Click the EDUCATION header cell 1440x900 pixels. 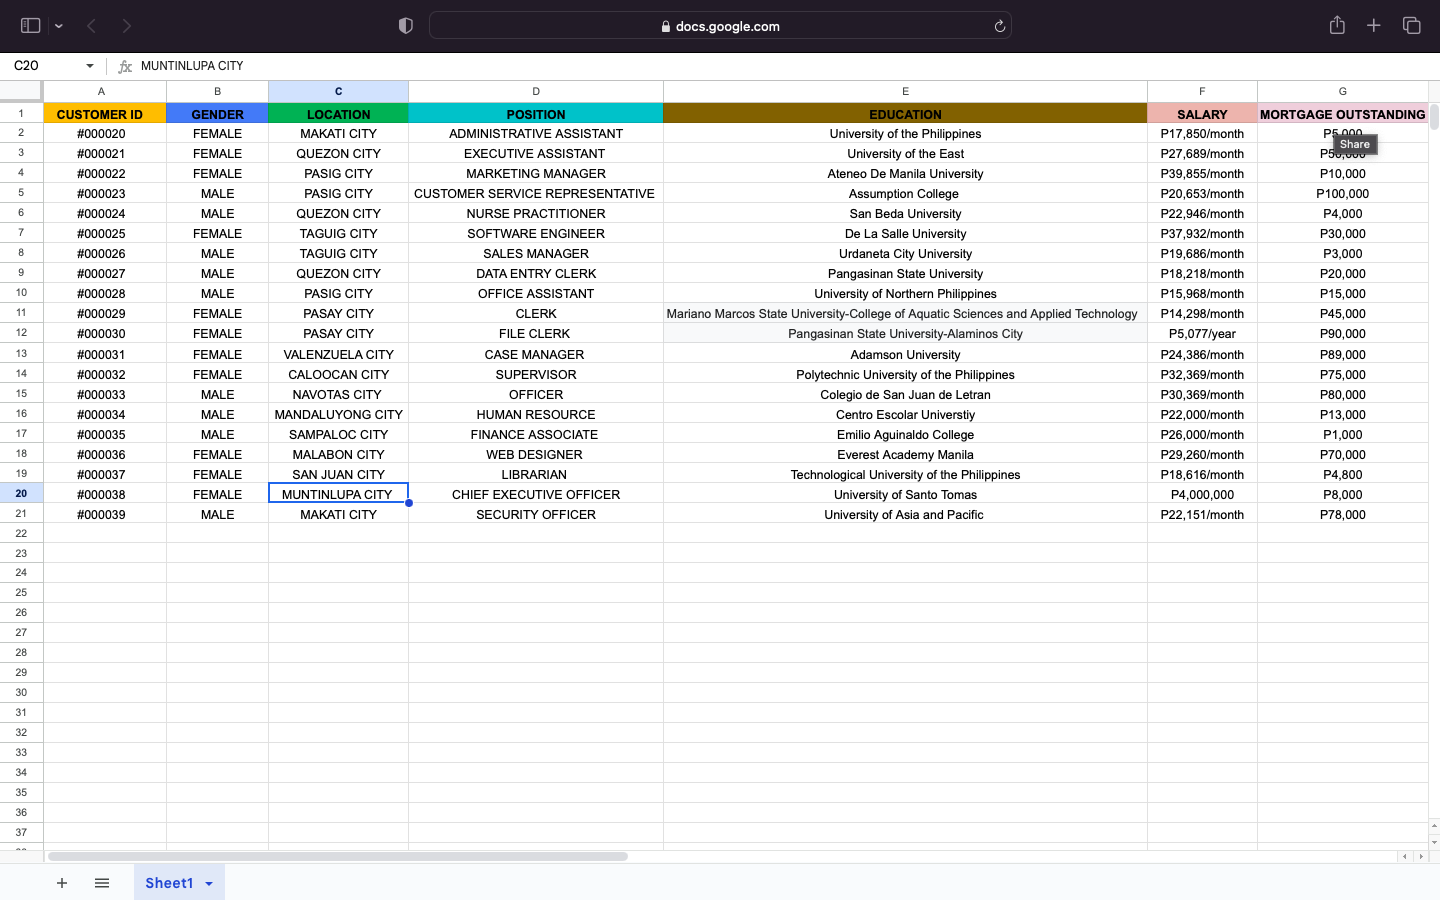click(905, 114)
